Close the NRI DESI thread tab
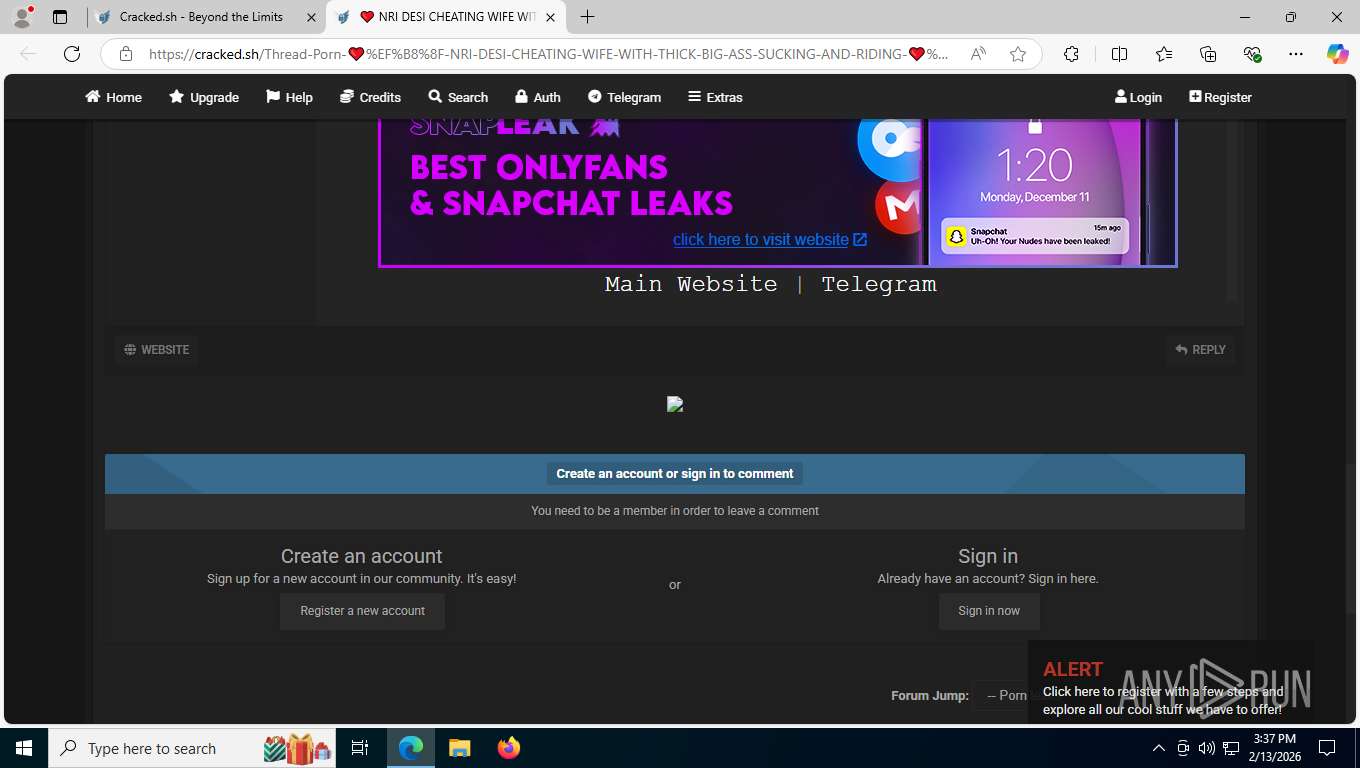 pos(550,17)
